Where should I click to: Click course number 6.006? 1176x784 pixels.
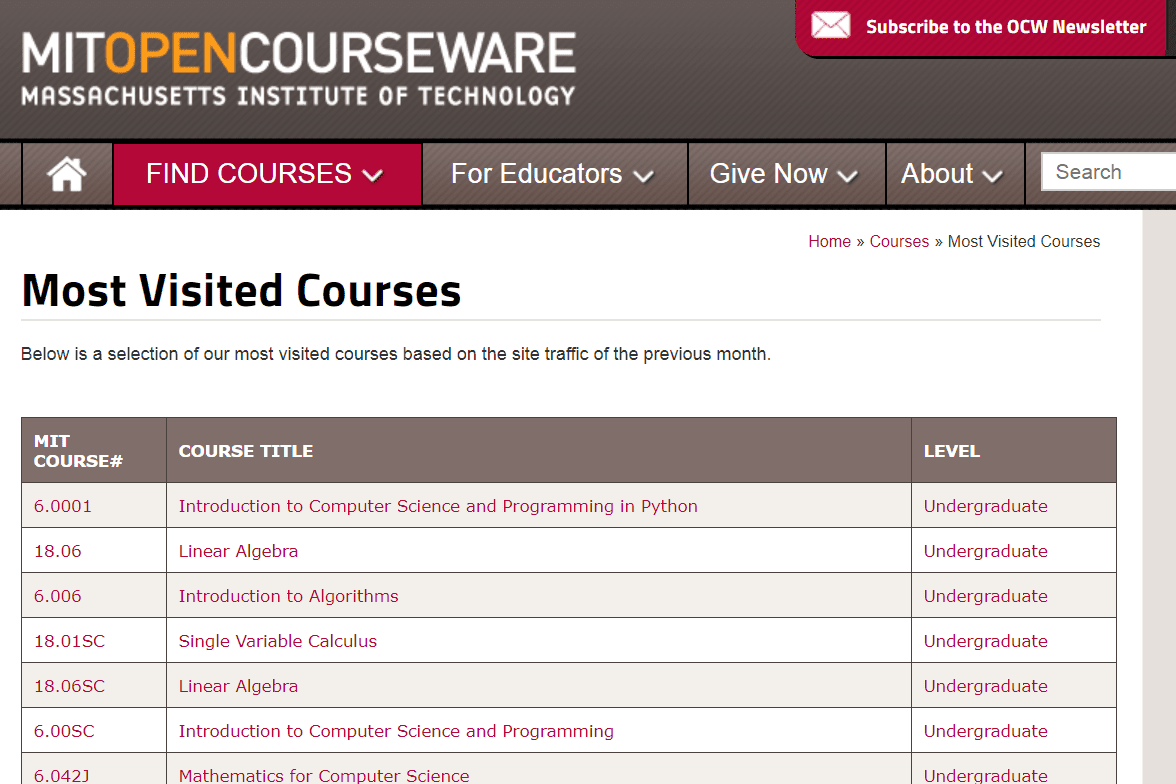(58, 596)
